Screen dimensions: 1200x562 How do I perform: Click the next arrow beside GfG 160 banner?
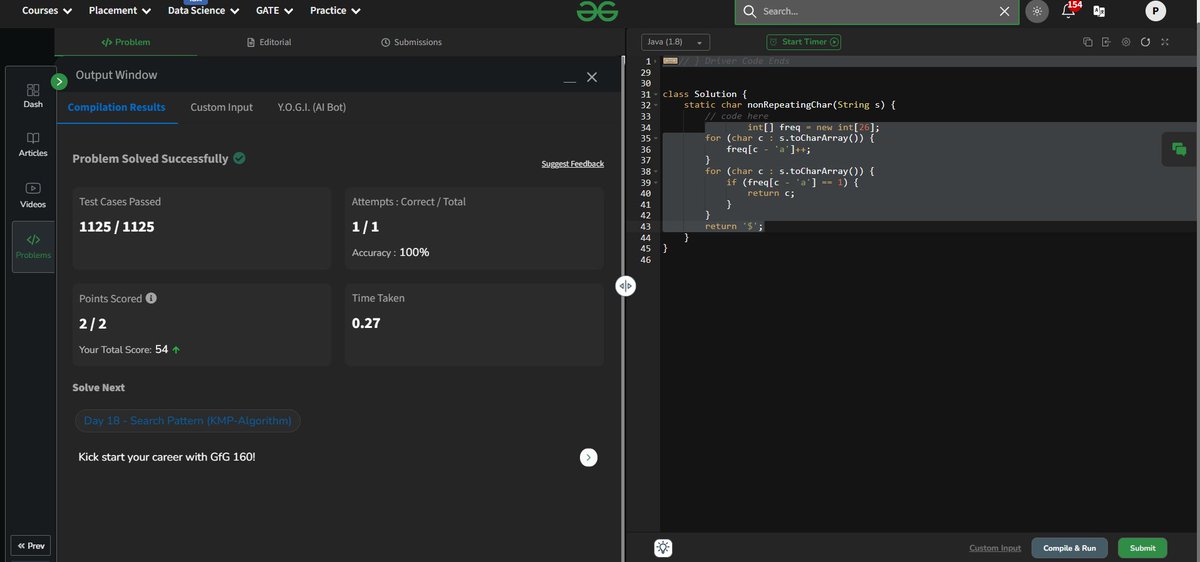pyautogui.click(x=589, y=457)
